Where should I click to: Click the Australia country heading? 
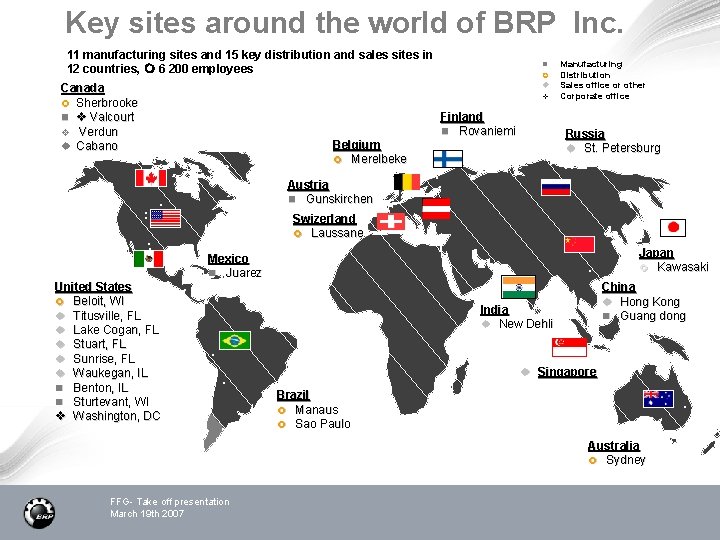pyautogui.click(x=614, y=445)
